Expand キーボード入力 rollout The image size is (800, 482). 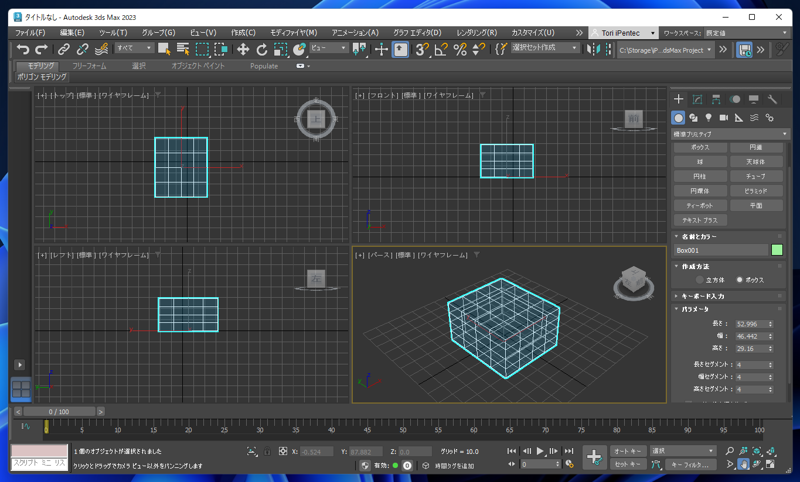729,296
